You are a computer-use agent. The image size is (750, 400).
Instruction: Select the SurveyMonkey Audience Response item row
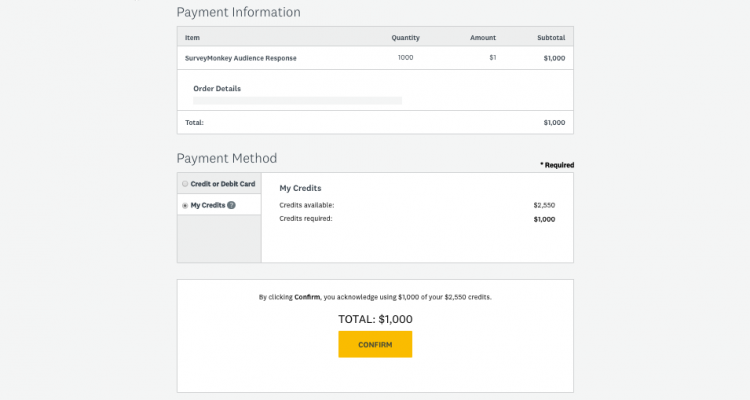[x=241, y=58]
